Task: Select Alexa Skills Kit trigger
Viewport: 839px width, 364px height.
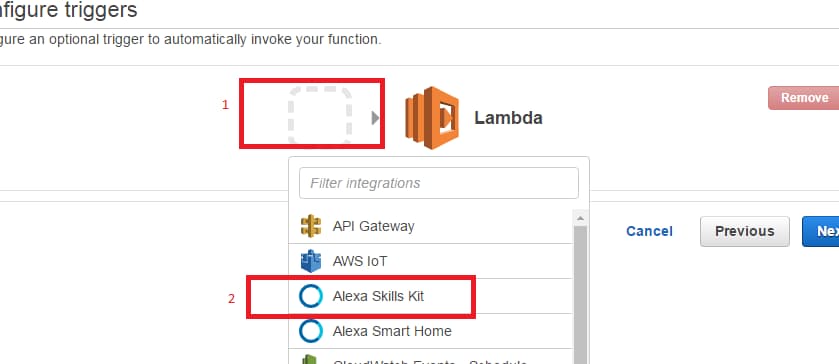Action: tap(431, 296)
